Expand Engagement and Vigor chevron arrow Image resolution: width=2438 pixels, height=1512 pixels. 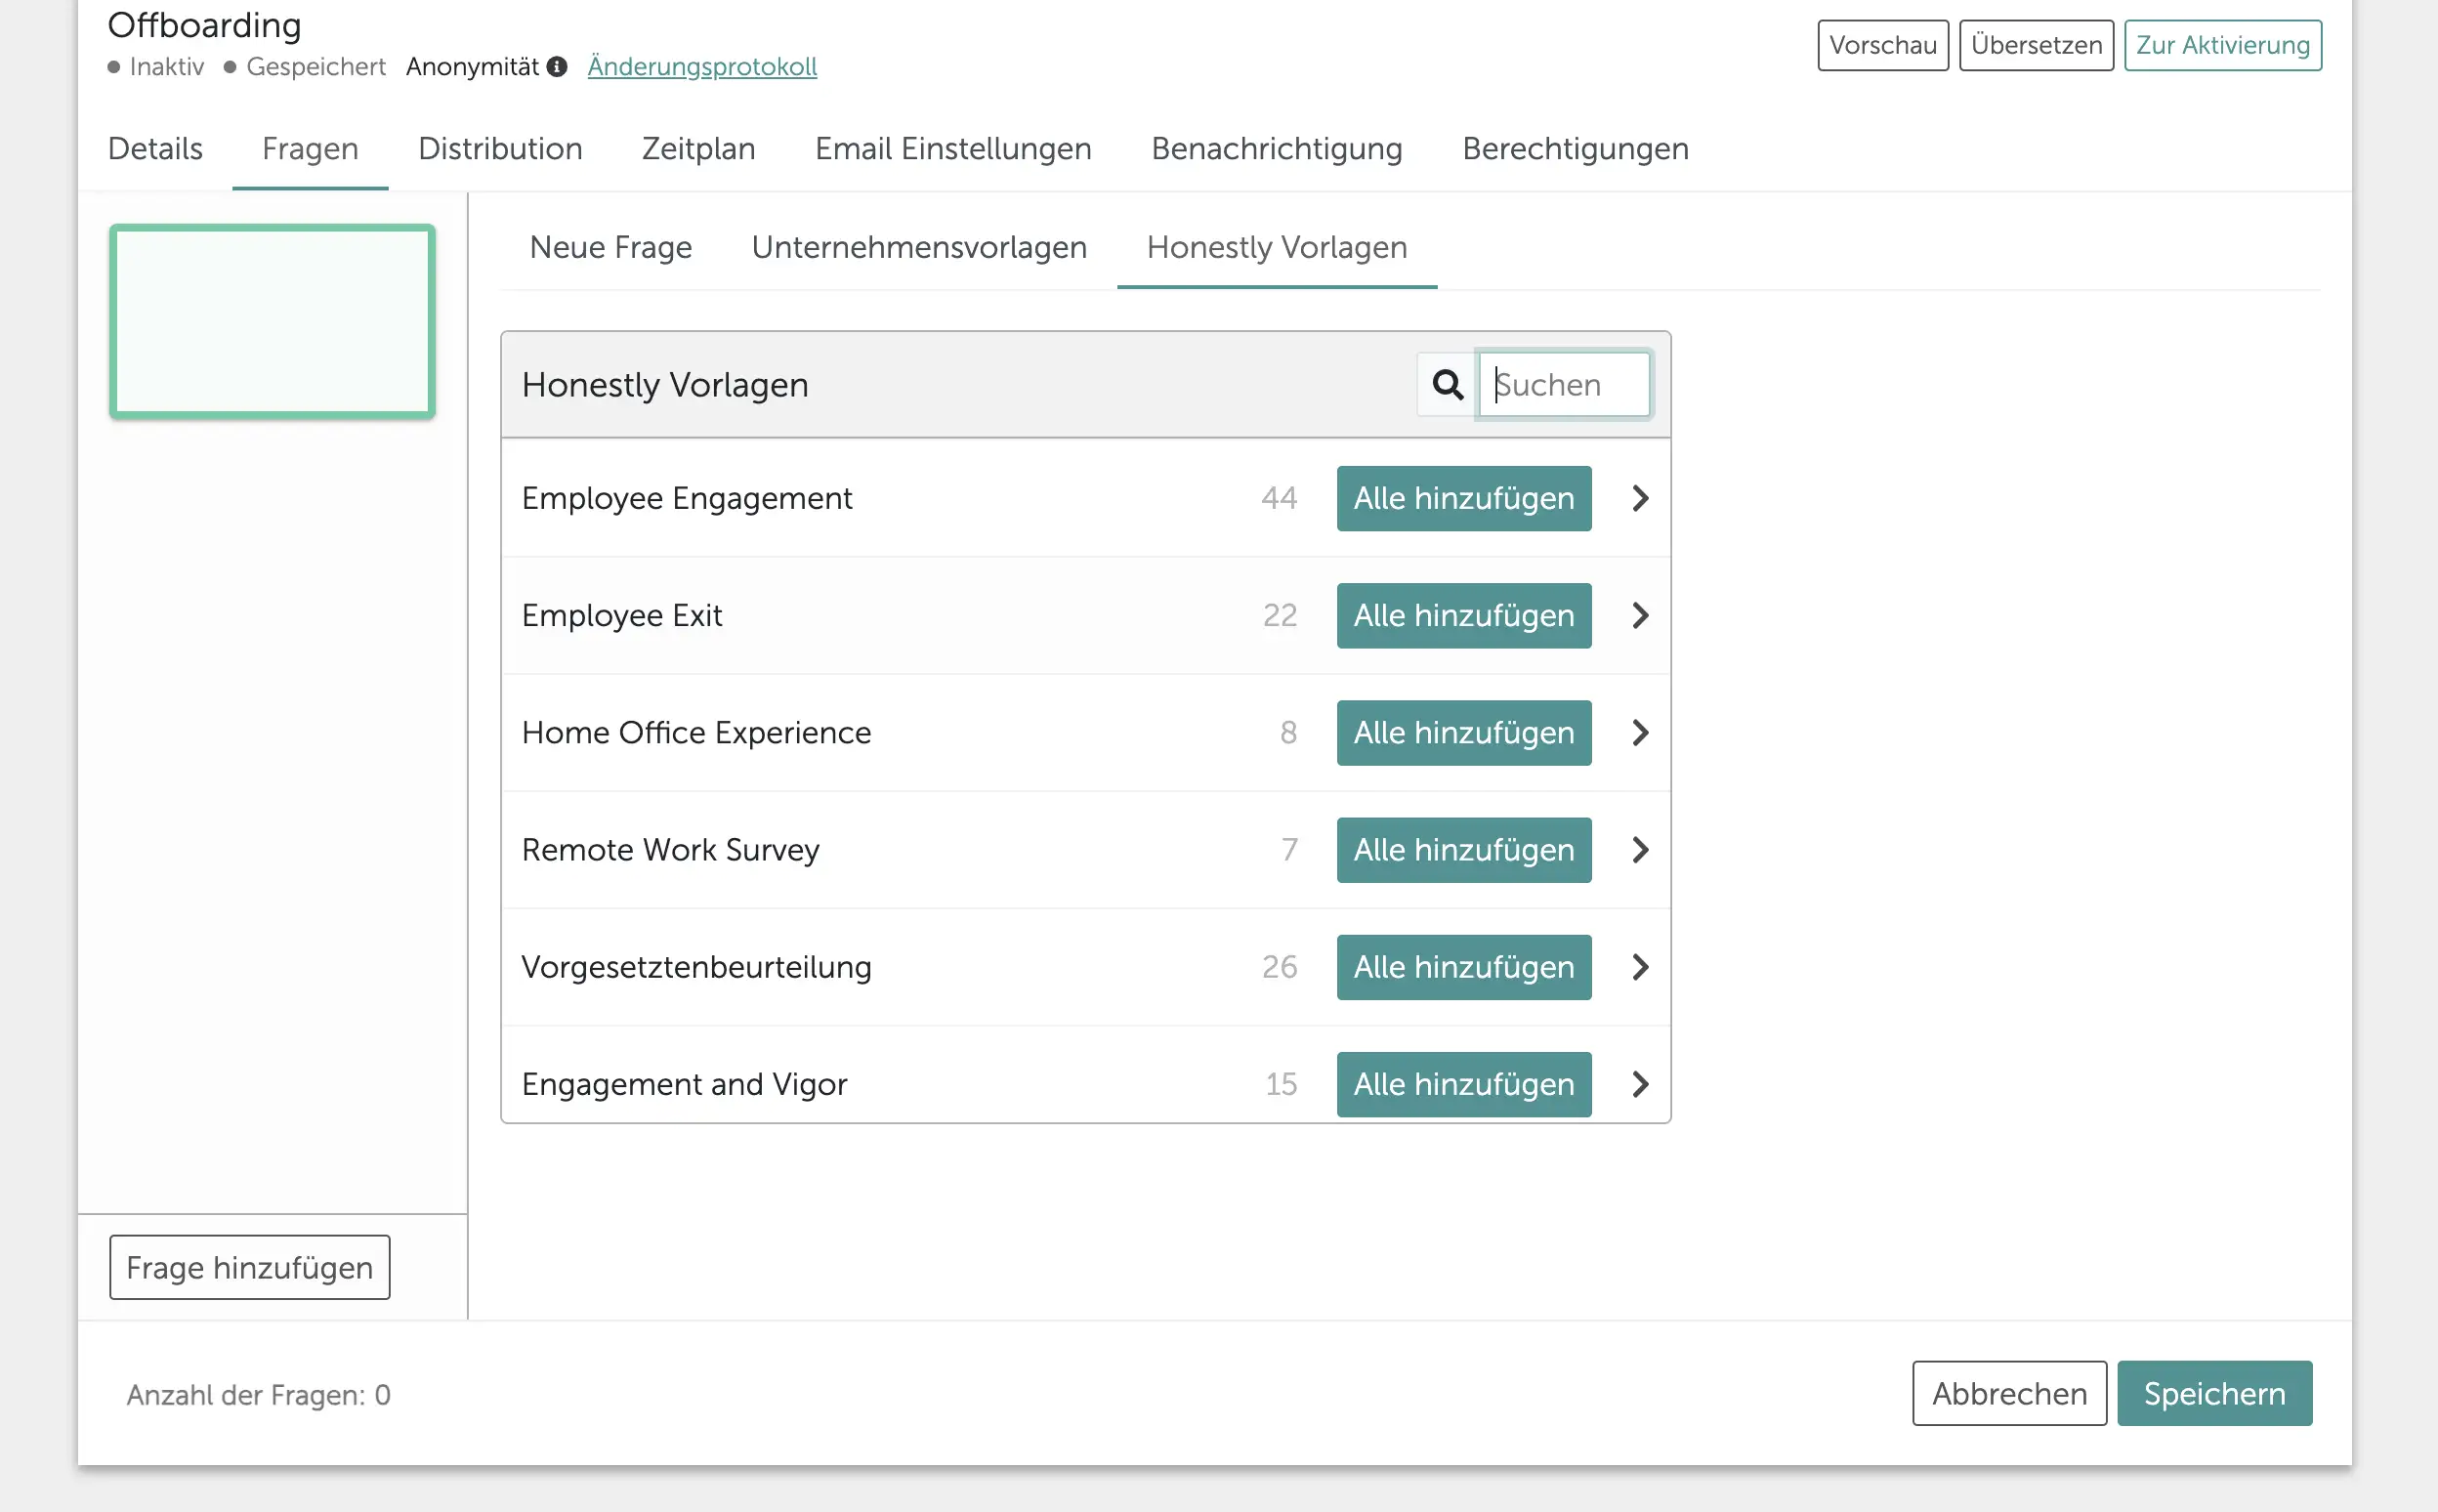click(1640, 1084)
